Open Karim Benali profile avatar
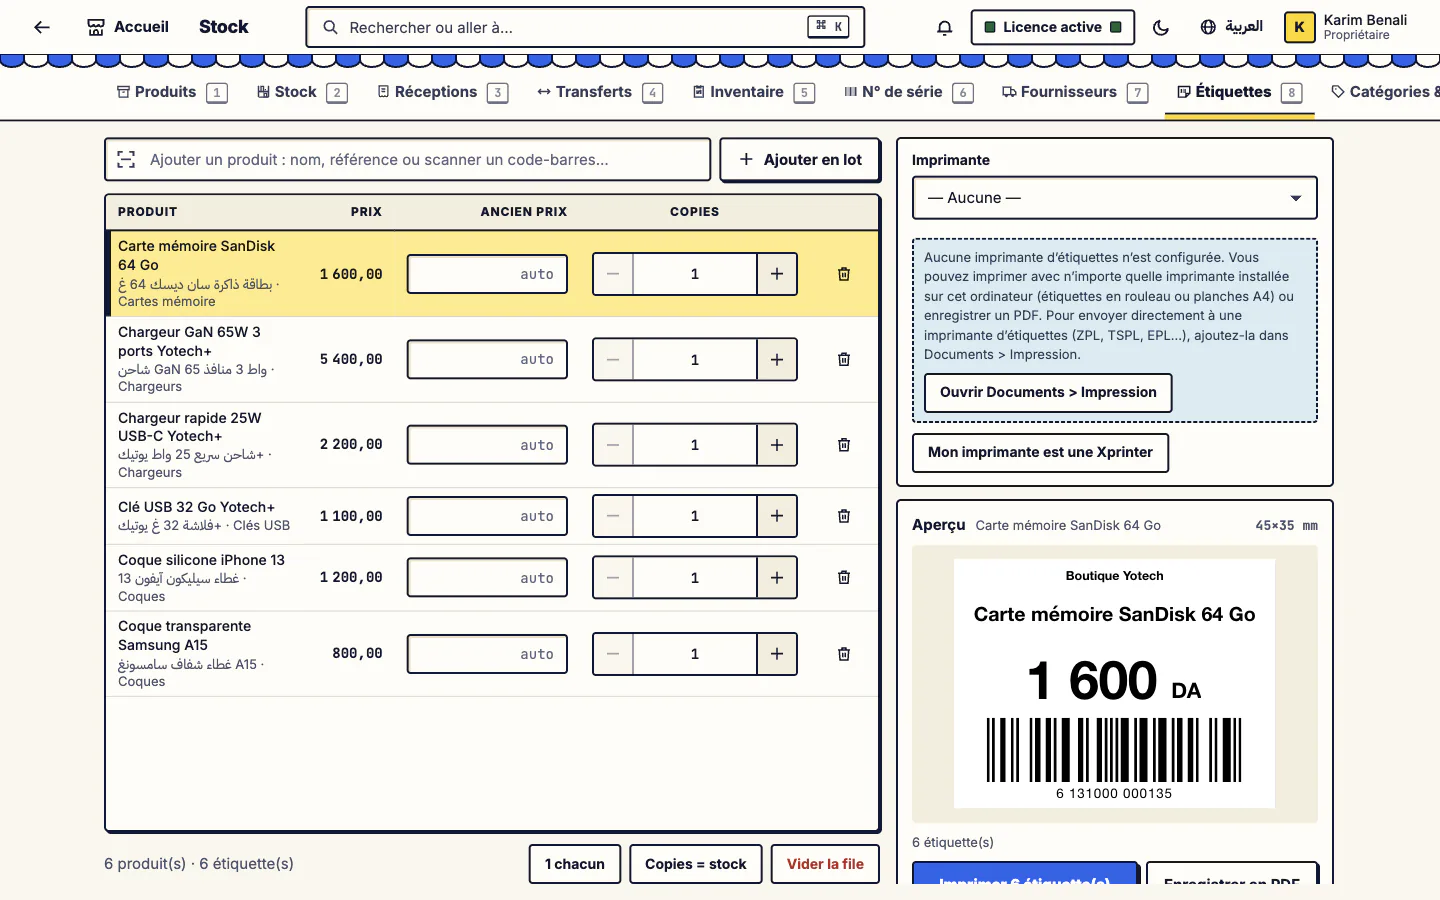The width and height of the screenshot is (1440, 900). coord(1299,27)
